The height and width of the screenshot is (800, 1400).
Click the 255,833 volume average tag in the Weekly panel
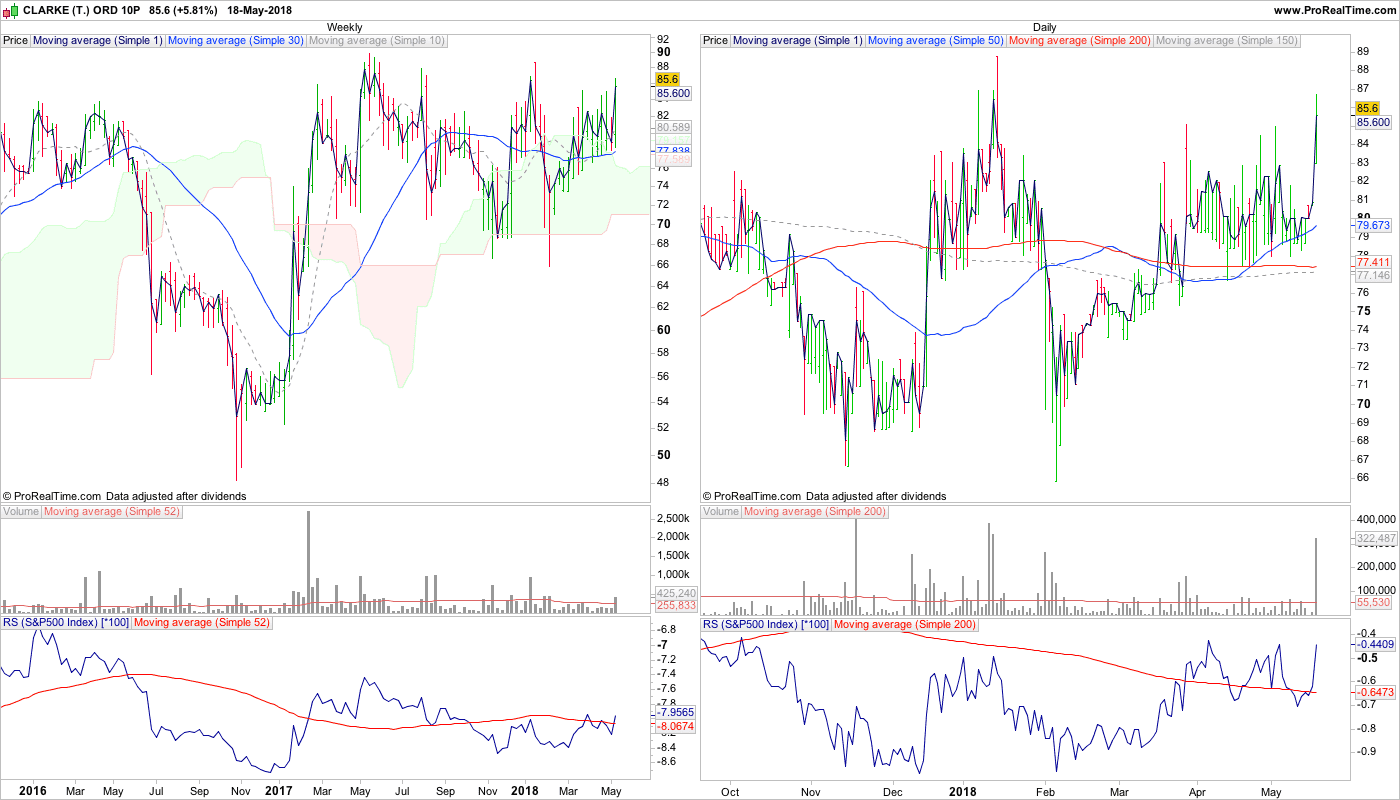point(675,605)
